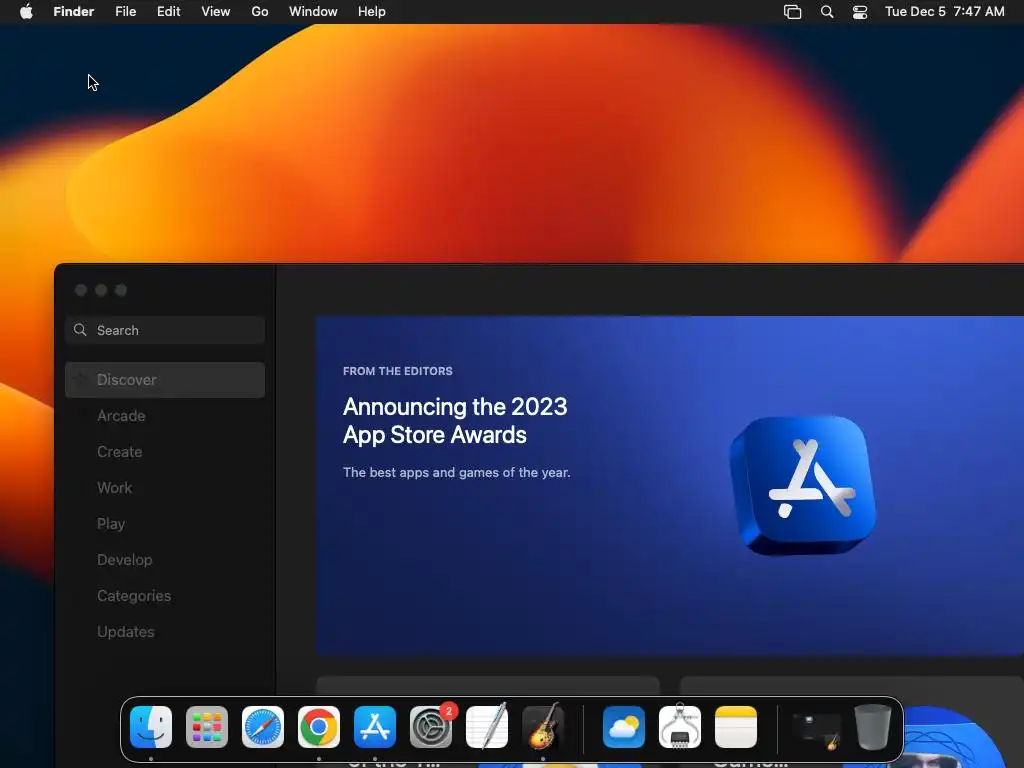The width and height of the screenshot is (1024, 768).
Task: Open Launchpad from the Dock
Action: [x=207, y=727]
